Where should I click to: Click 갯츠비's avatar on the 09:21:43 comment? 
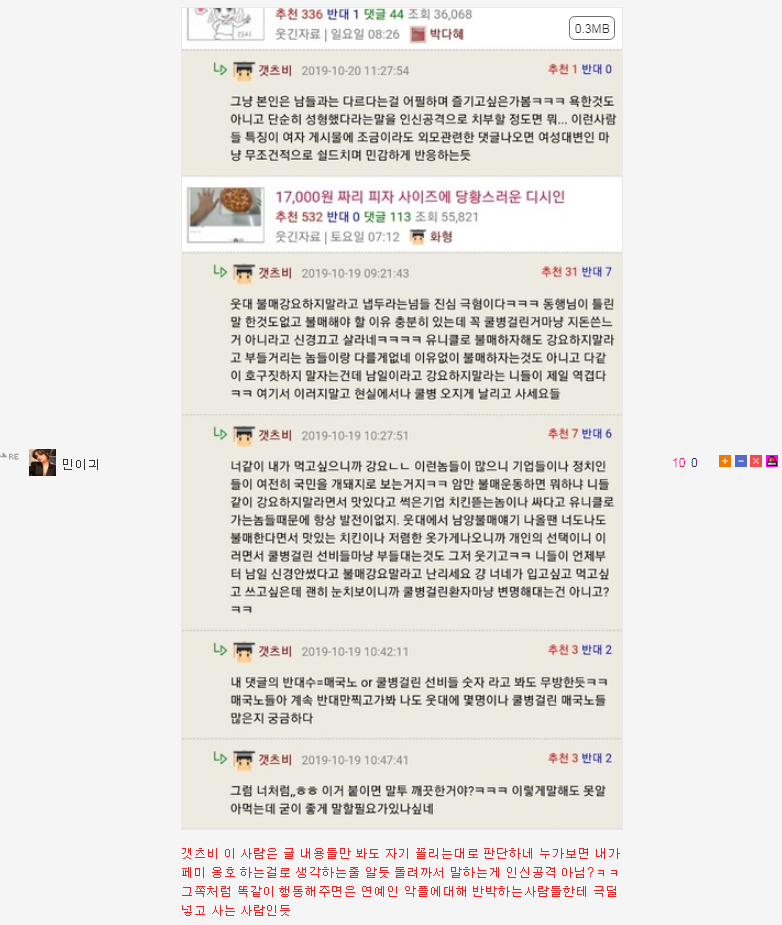tap(244, 274)
